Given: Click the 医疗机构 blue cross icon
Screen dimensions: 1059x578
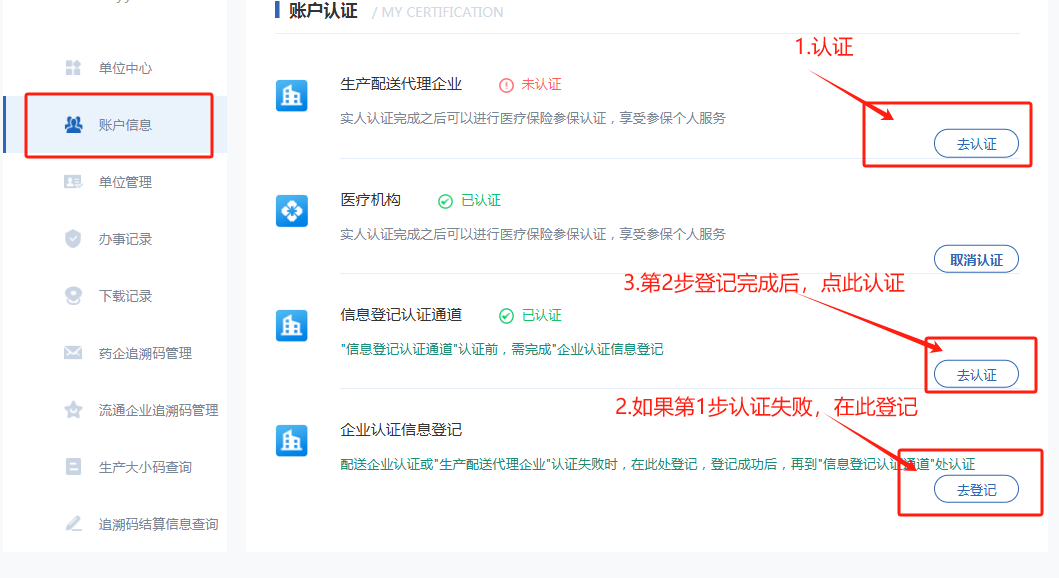Looking at the screenshot, I should pyautogui.click(x=292, y=211).
